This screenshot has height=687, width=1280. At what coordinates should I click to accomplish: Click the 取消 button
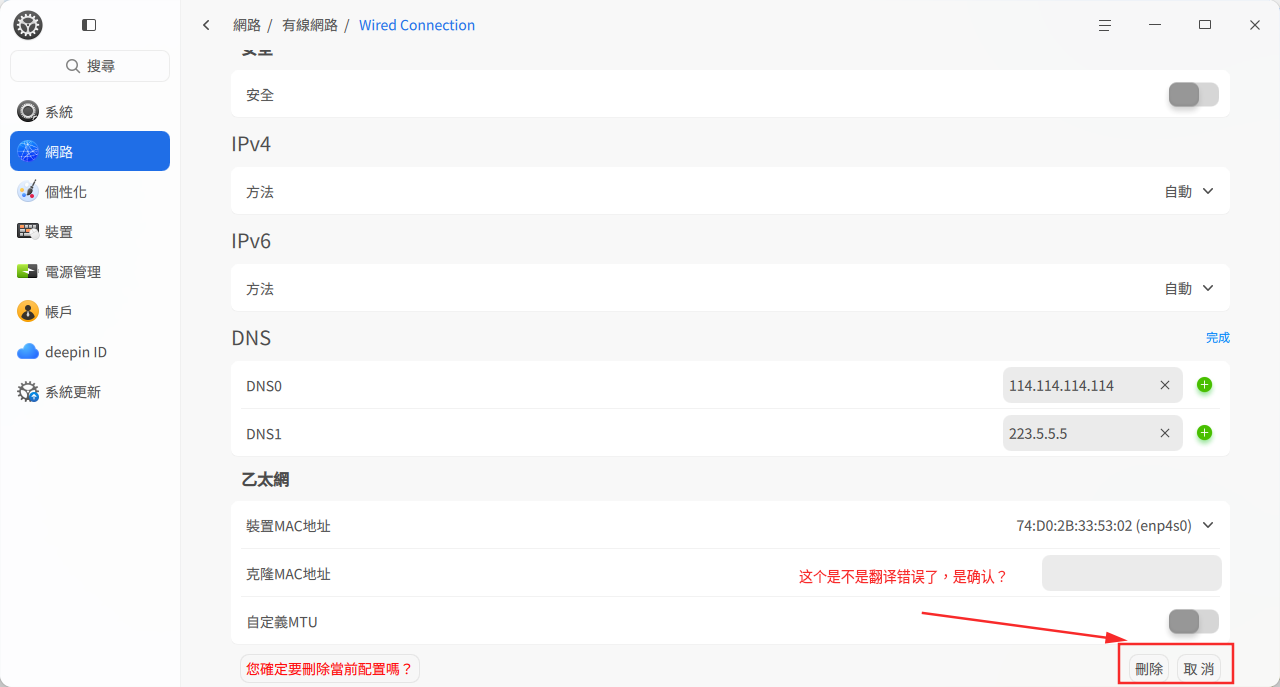click(x=1199, y=669)
